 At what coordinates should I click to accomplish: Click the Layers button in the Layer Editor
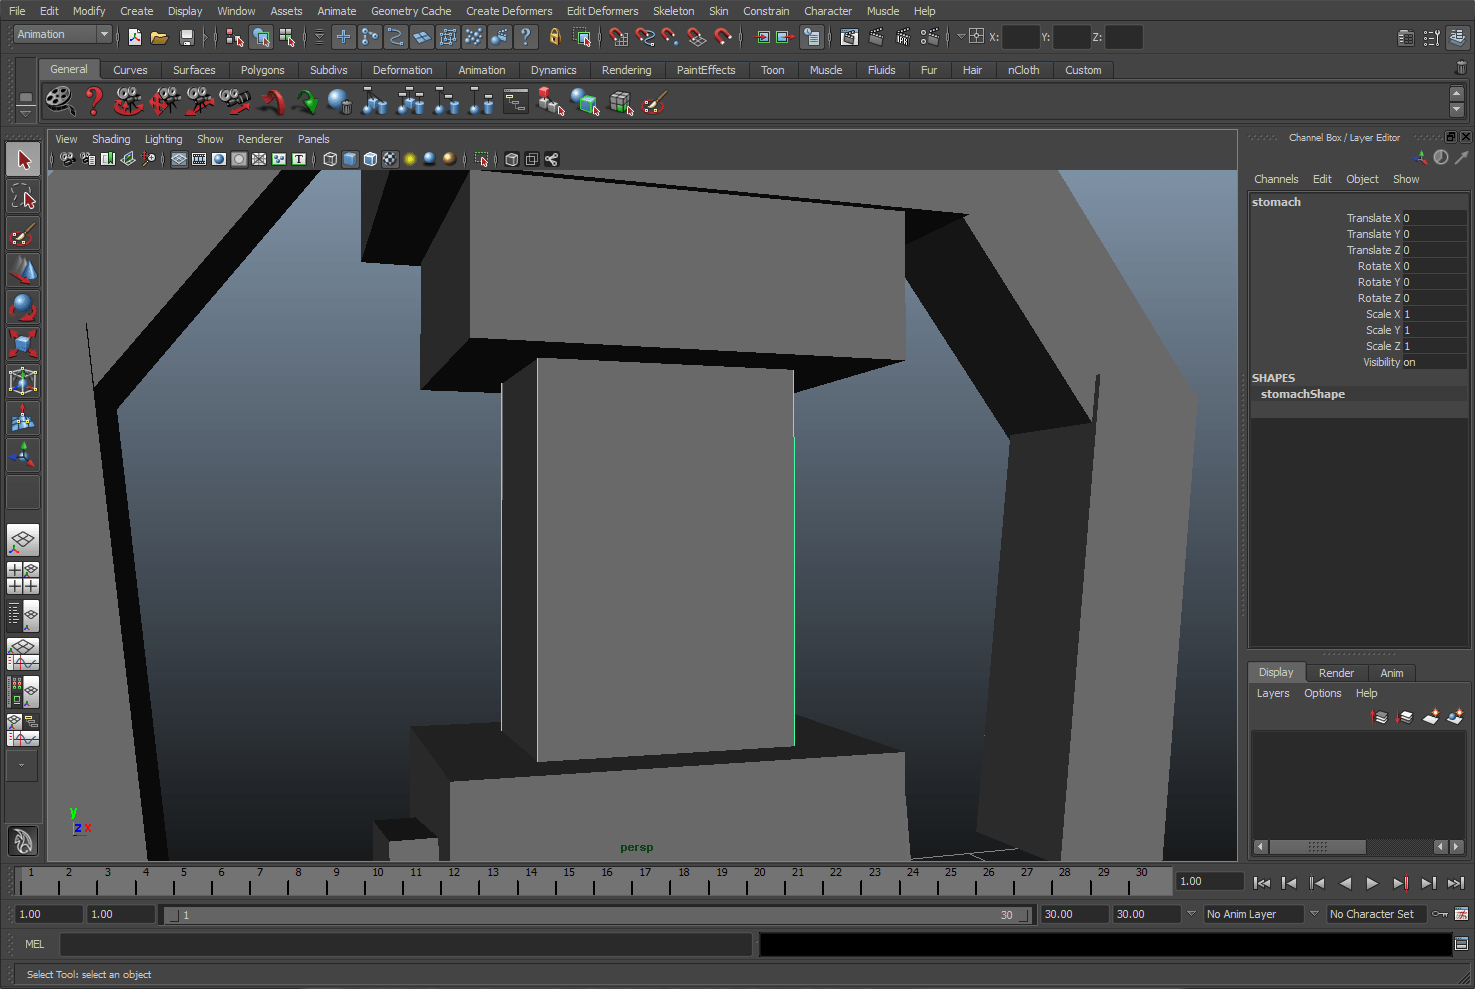pos(1272,693)
